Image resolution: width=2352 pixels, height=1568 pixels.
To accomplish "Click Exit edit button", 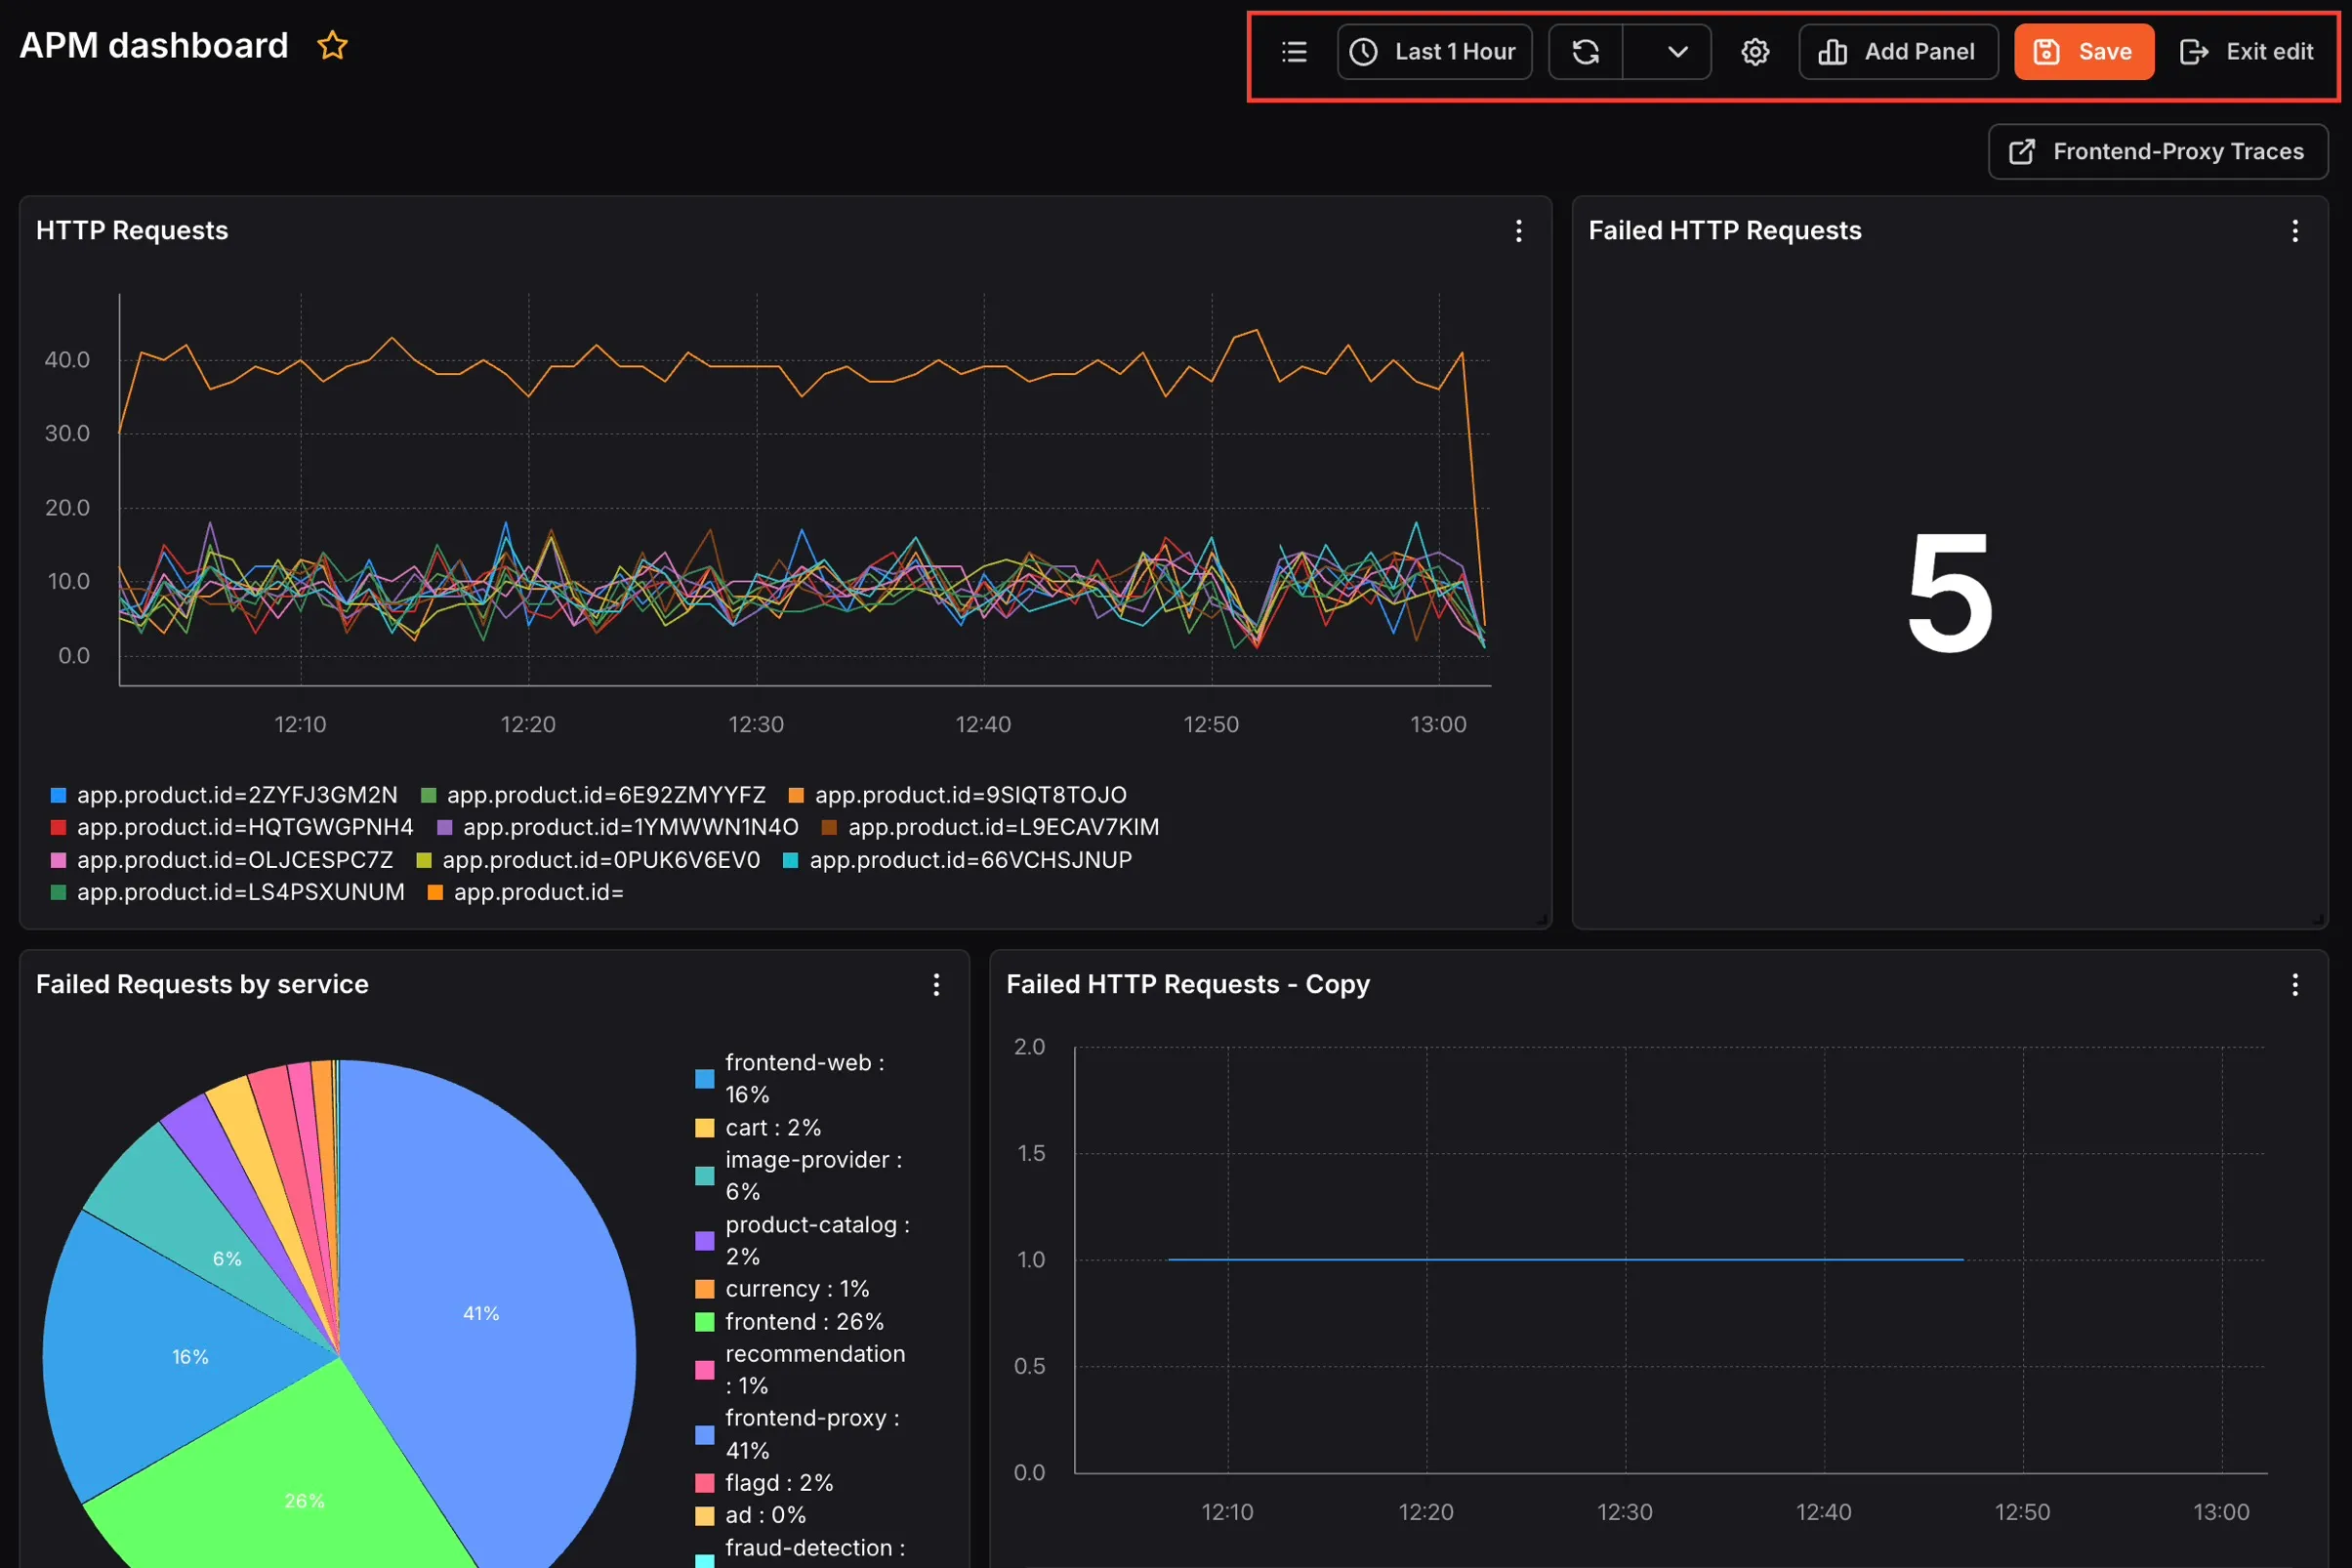I will click(2247, 52).
